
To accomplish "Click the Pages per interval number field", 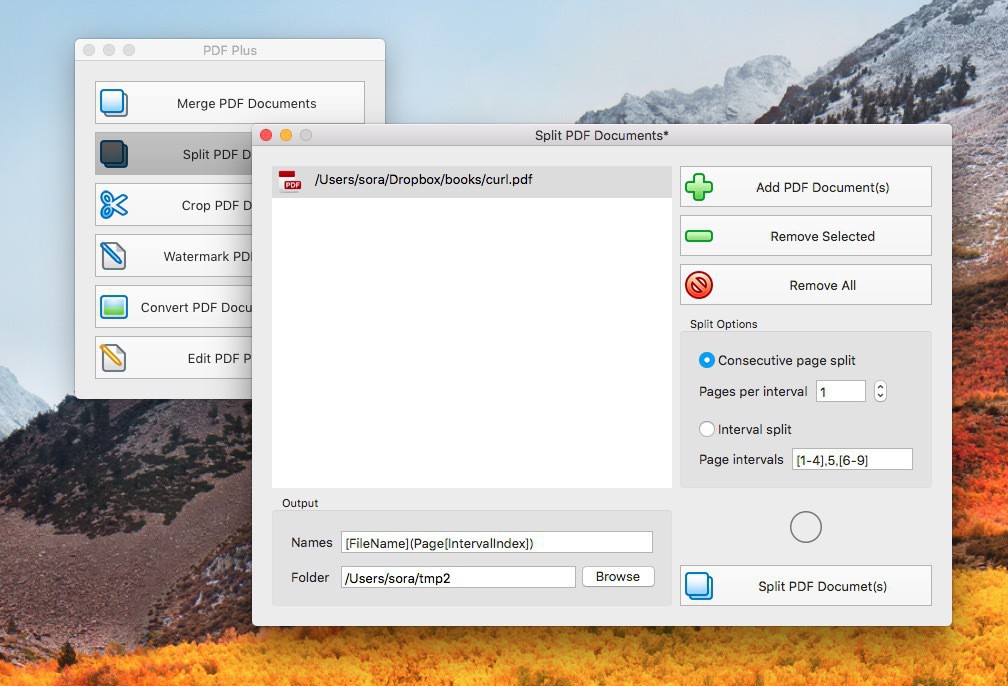I will (x=840, y=392).
